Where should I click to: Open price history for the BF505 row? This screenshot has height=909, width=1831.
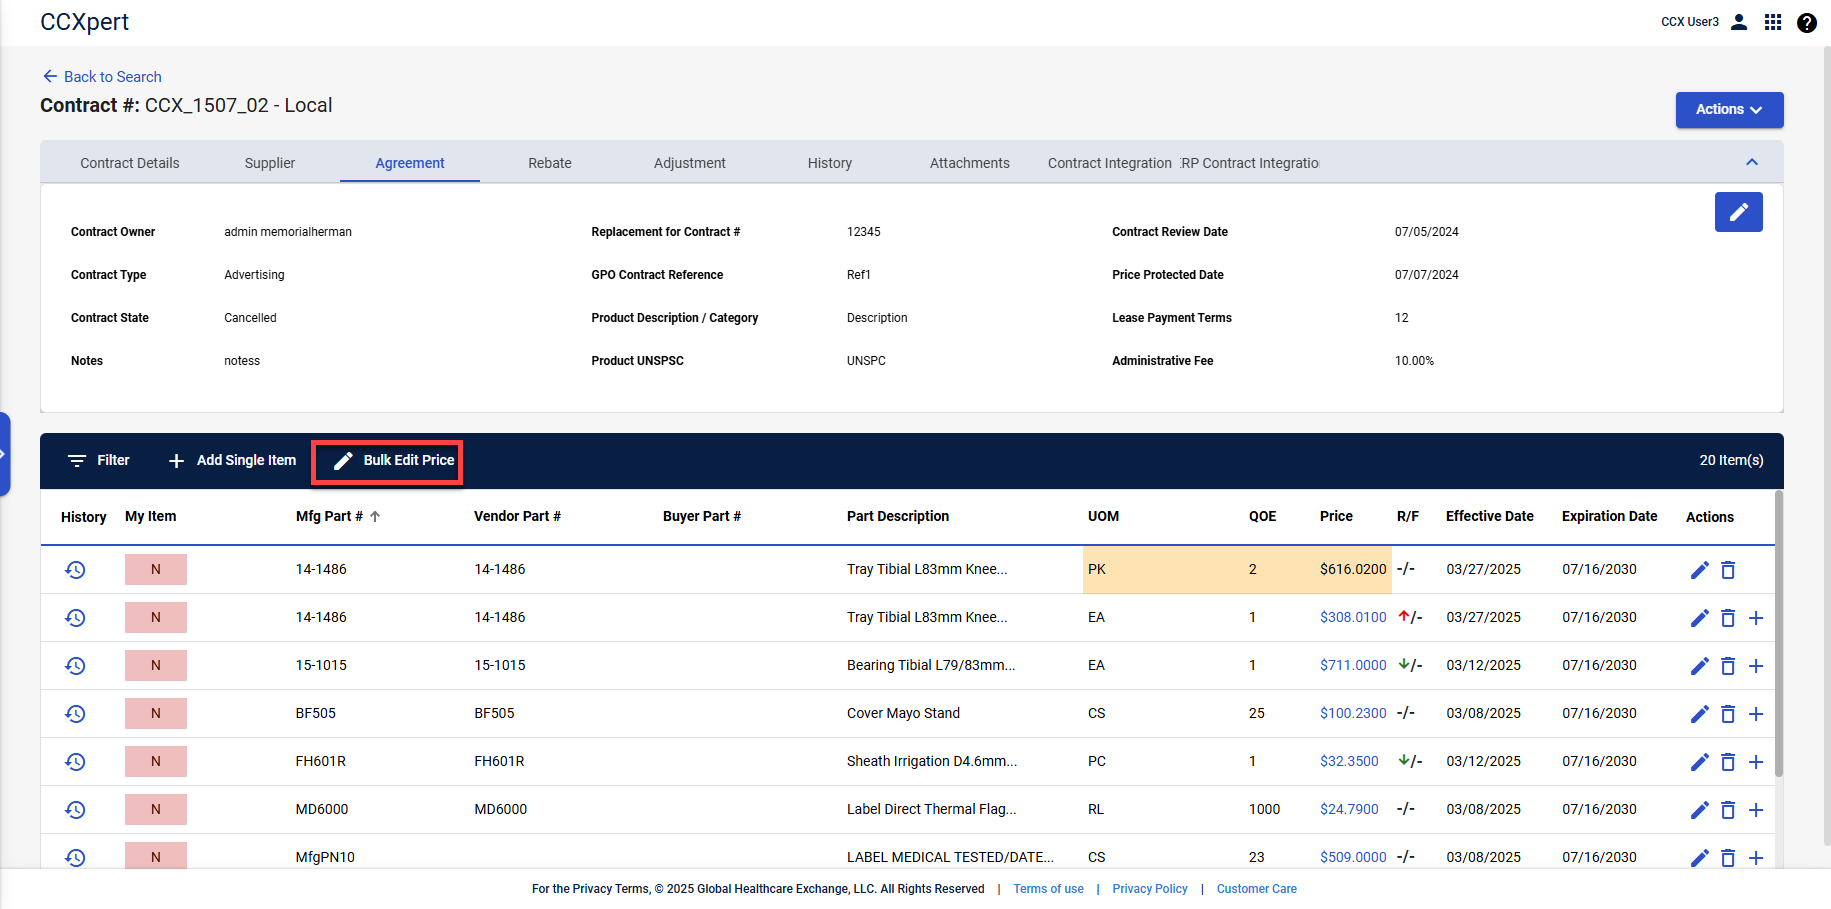(75, 713)
